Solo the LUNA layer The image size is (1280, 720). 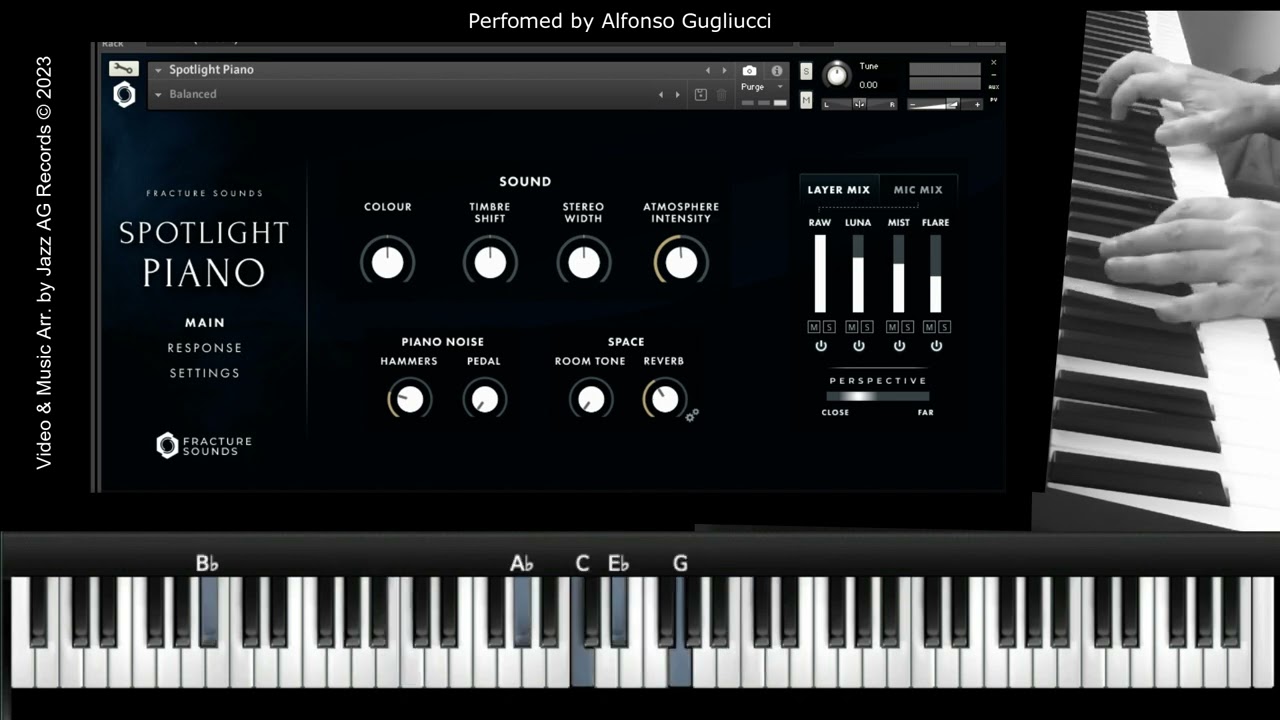click(x=866, y=327)
